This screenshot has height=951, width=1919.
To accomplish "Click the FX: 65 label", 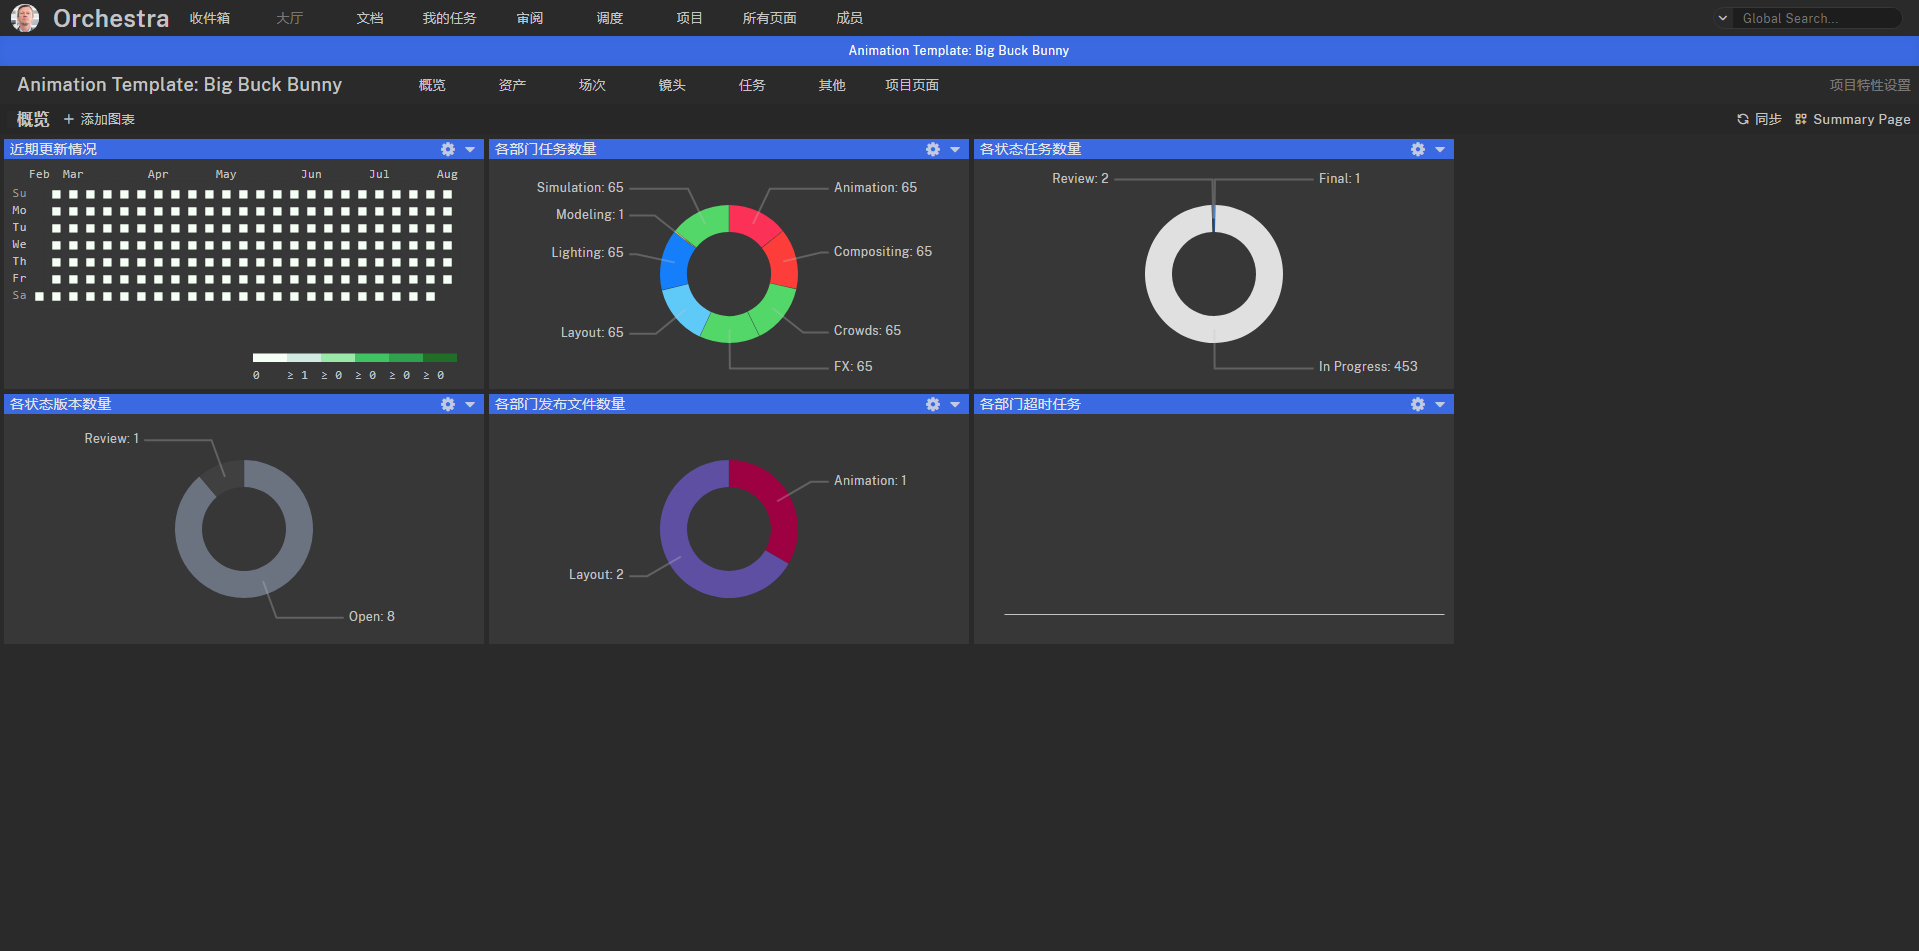I will 853,366.
